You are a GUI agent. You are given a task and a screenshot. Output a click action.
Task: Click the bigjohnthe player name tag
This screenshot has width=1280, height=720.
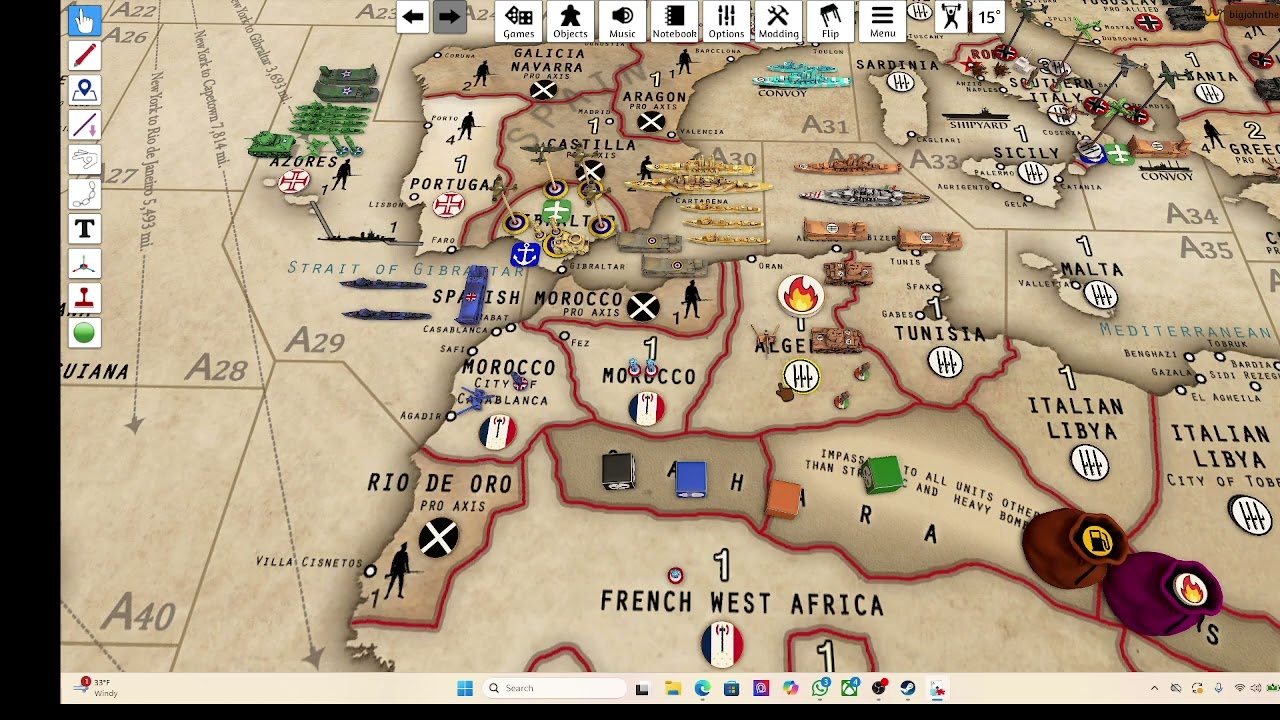(1252, 15)
